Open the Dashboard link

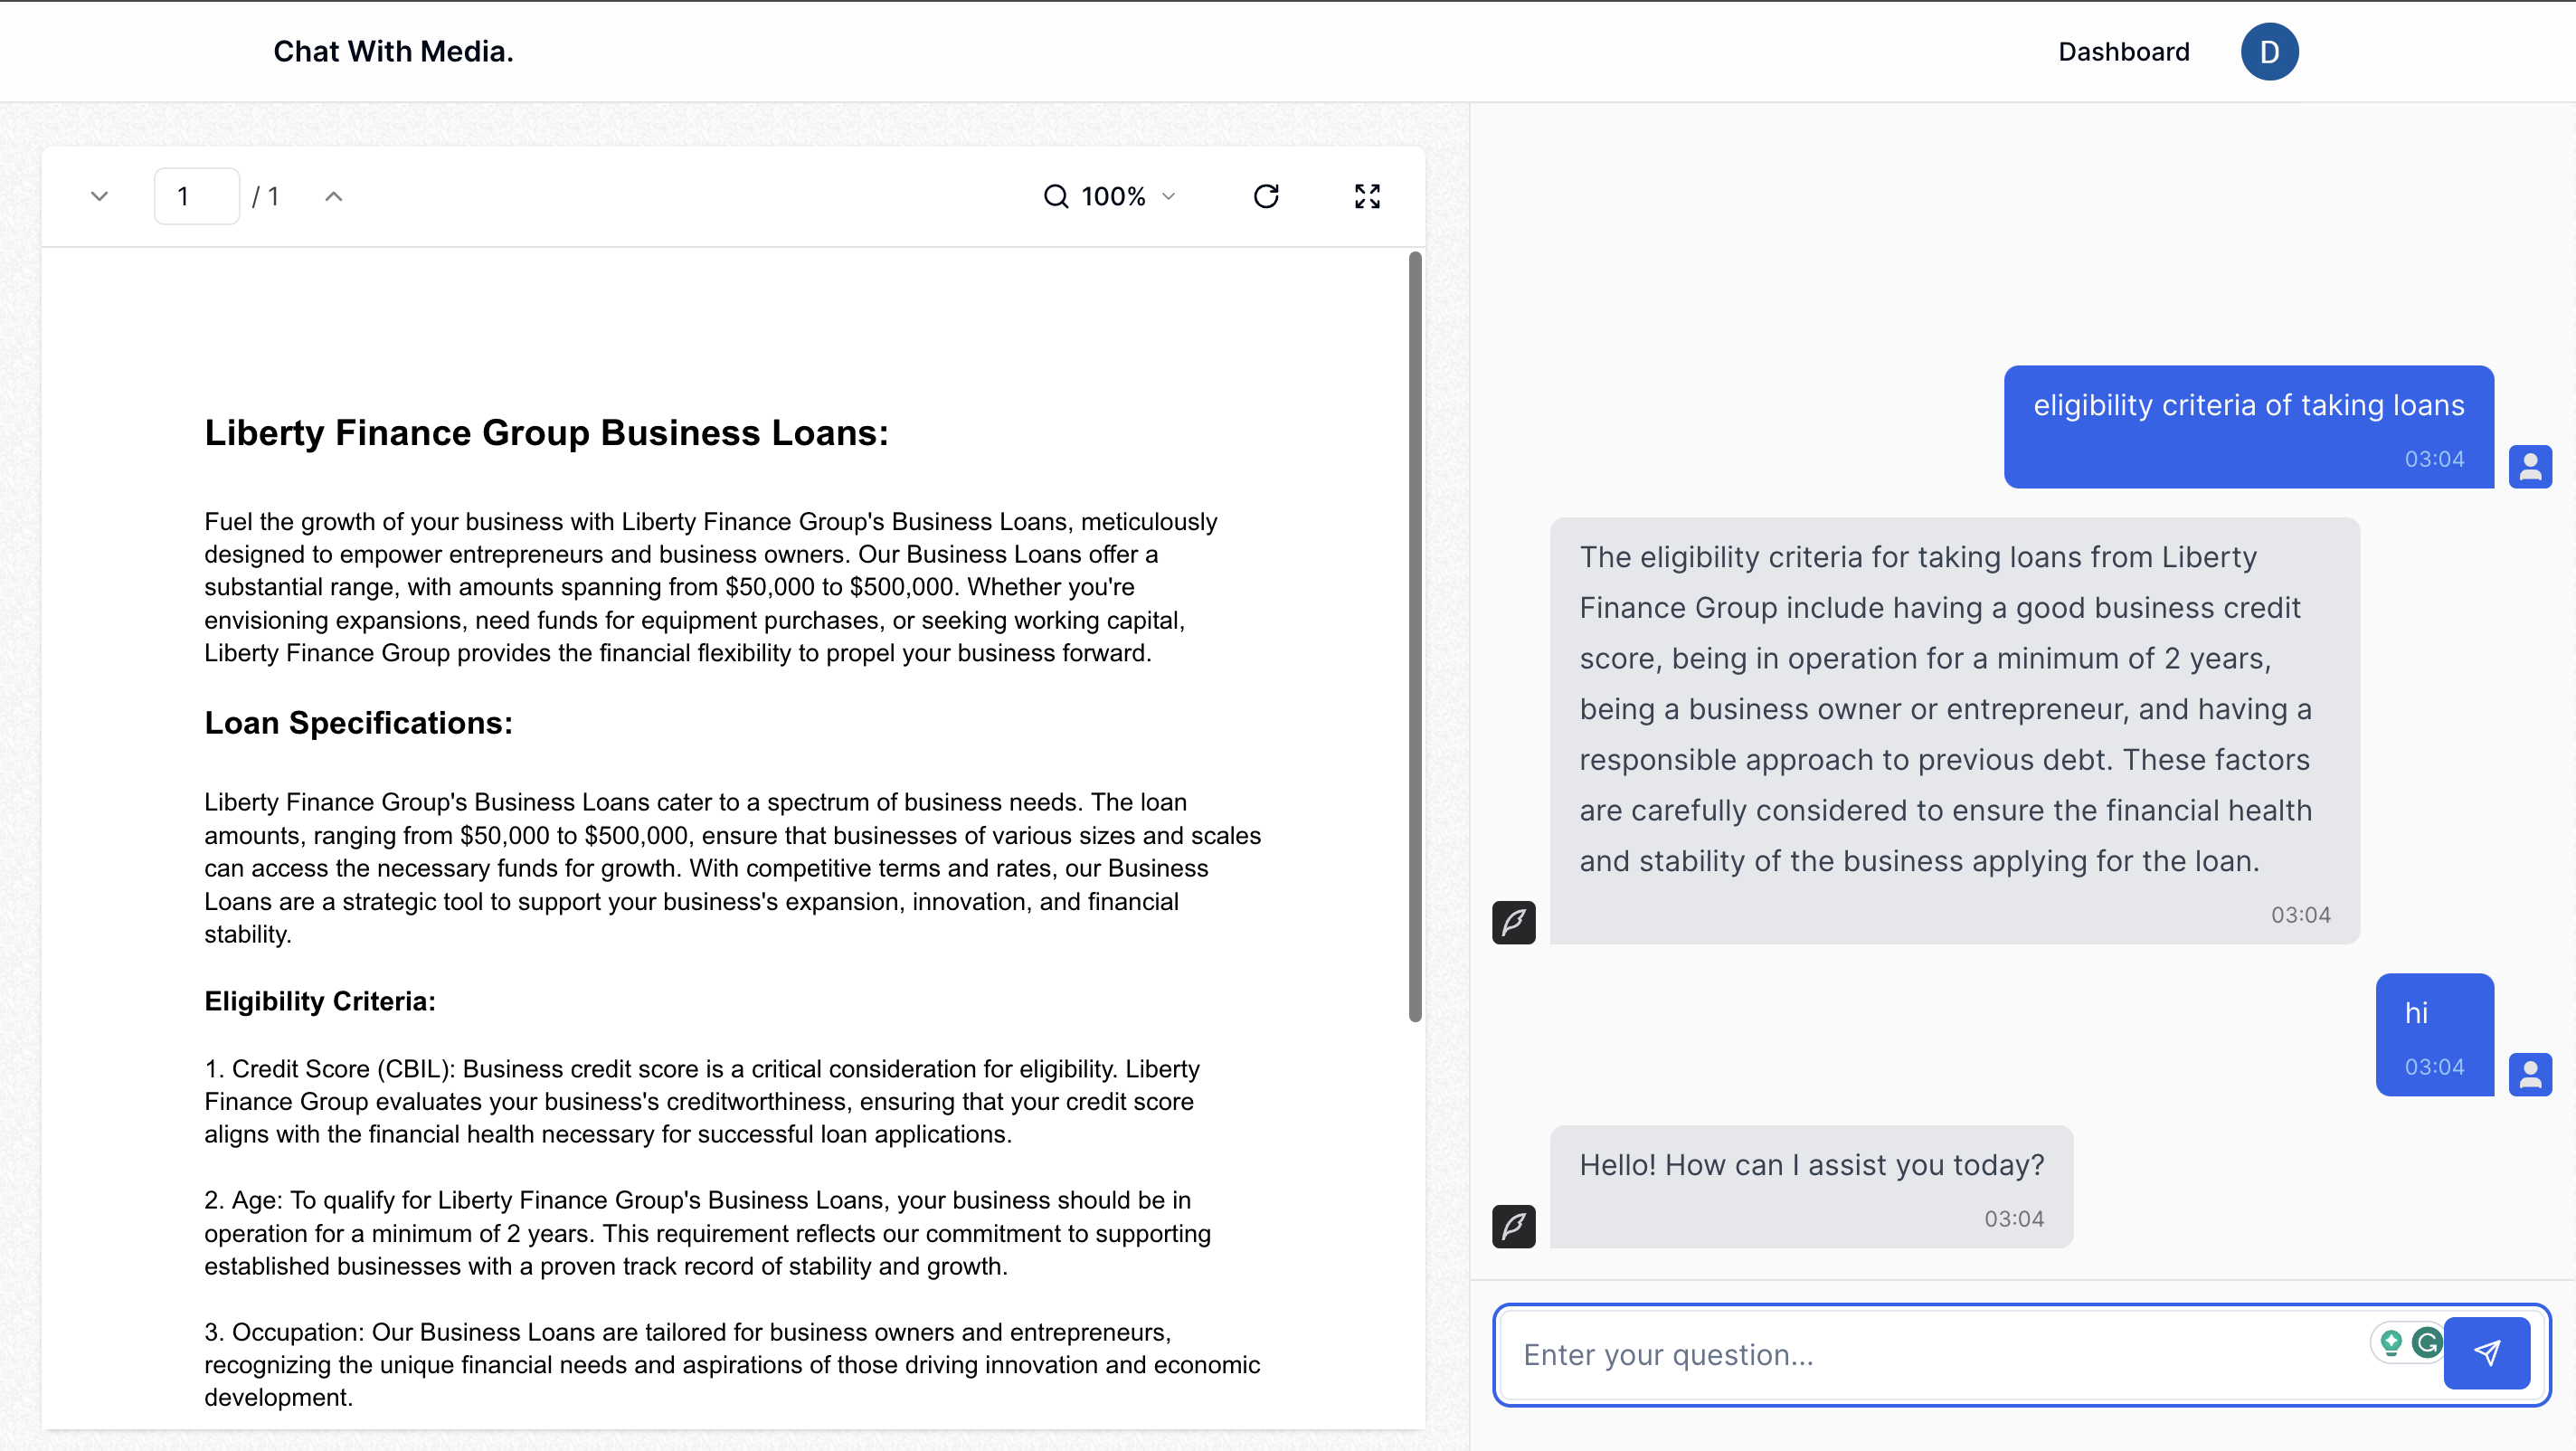click(2123, 52)
